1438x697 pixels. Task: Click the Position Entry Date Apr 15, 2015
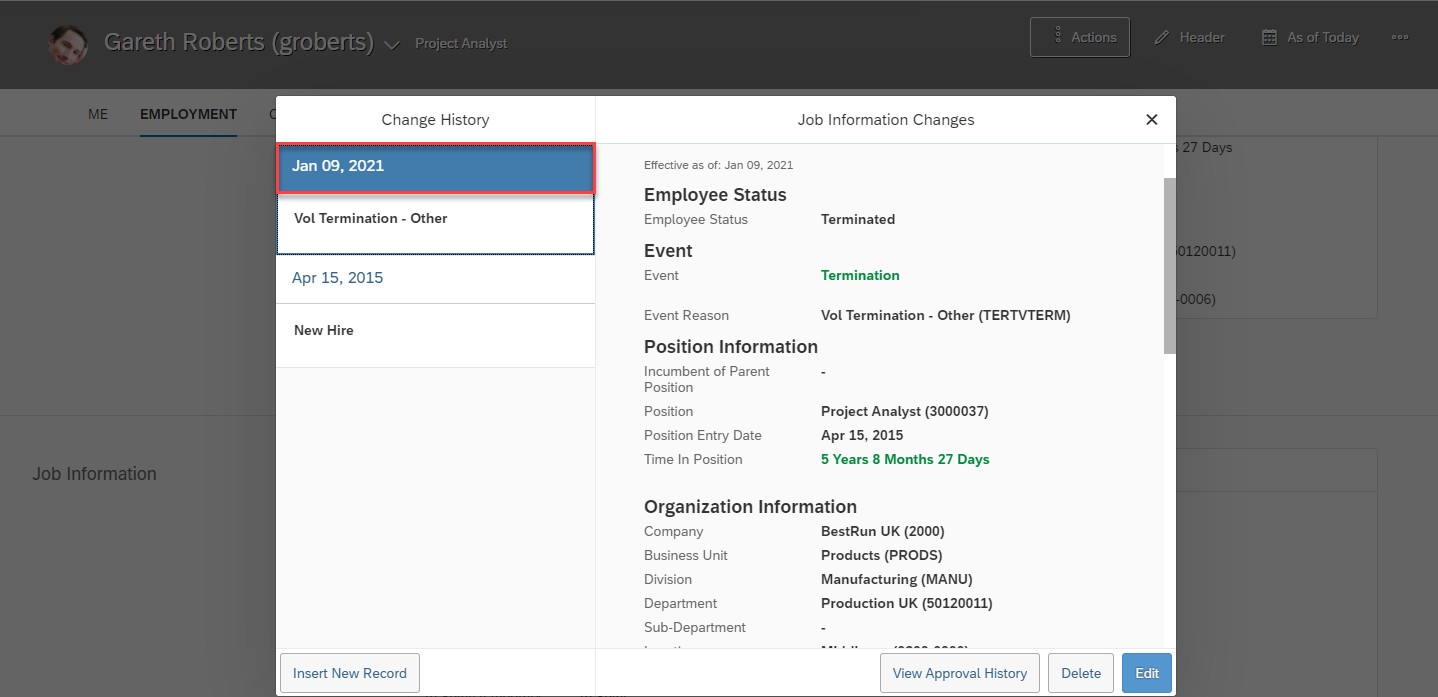[x=862, y=435]
